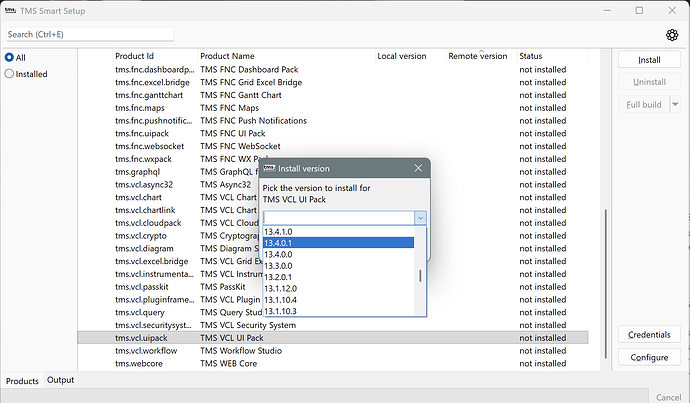Select the tms.graphql row

tap(333, 172)
